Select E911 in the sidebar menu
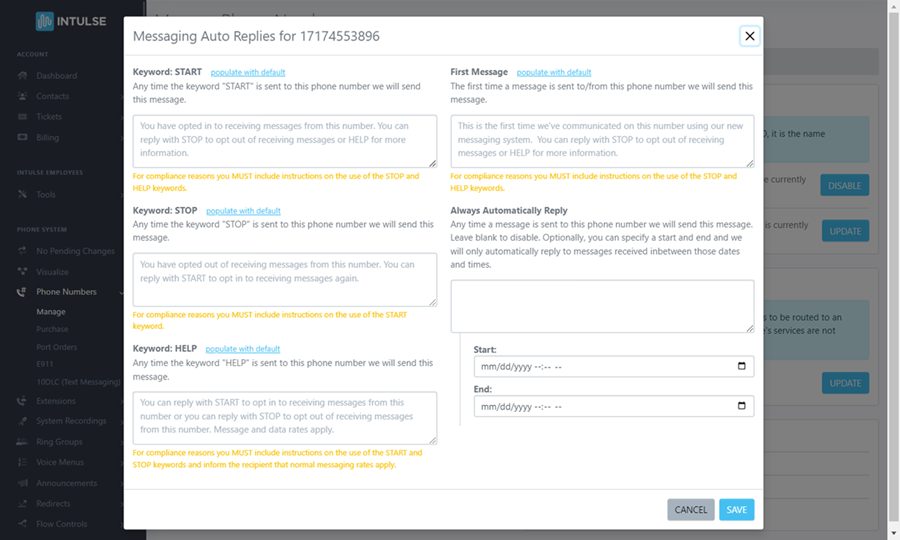The width and height of the screenshot is (900, 540). point(46,365)
